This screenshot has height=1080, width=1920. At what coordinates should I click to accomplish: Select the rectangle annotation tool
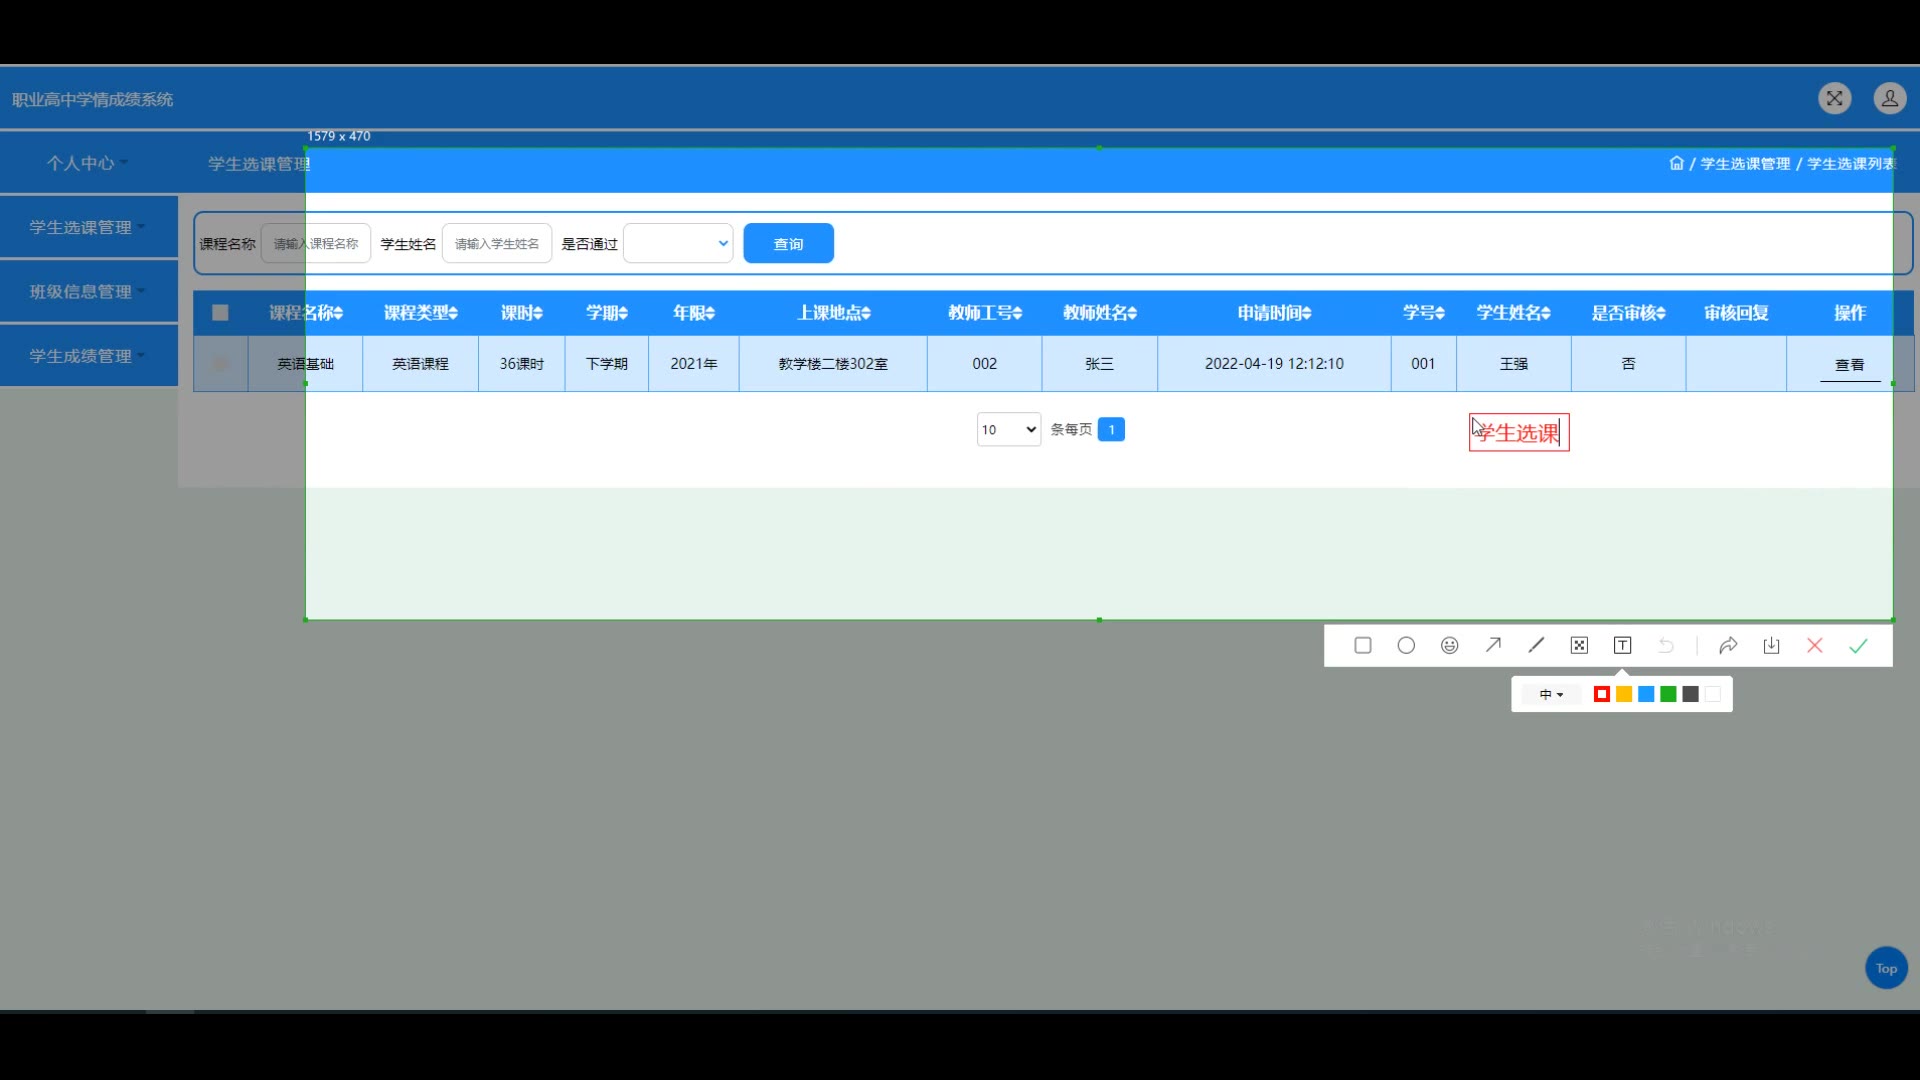coord(1362,646)
